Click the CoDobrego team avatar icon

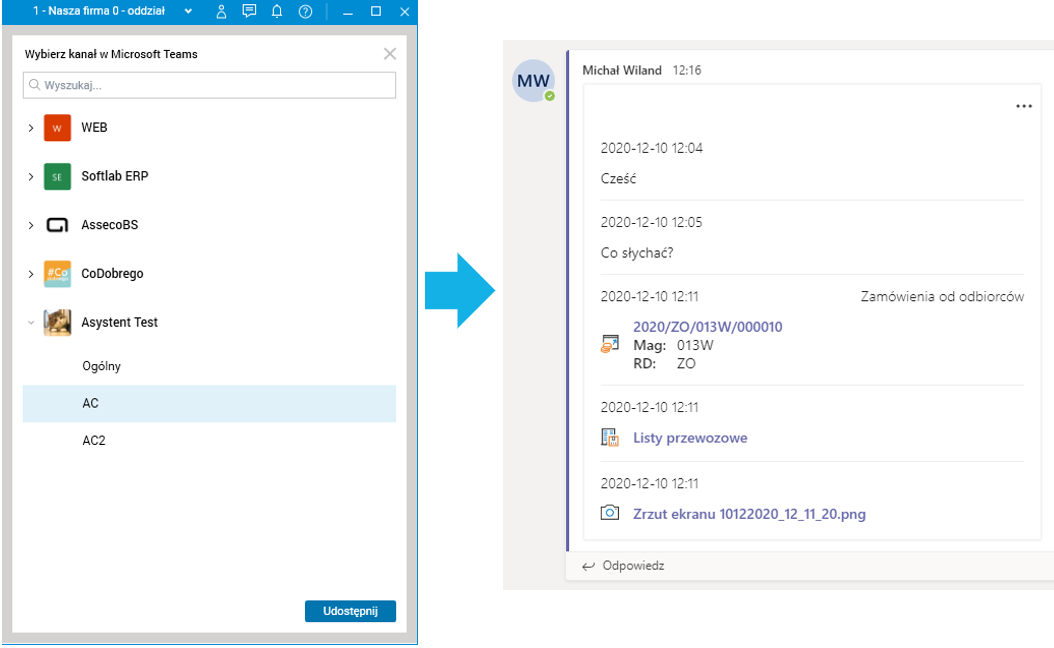[57, 274]
